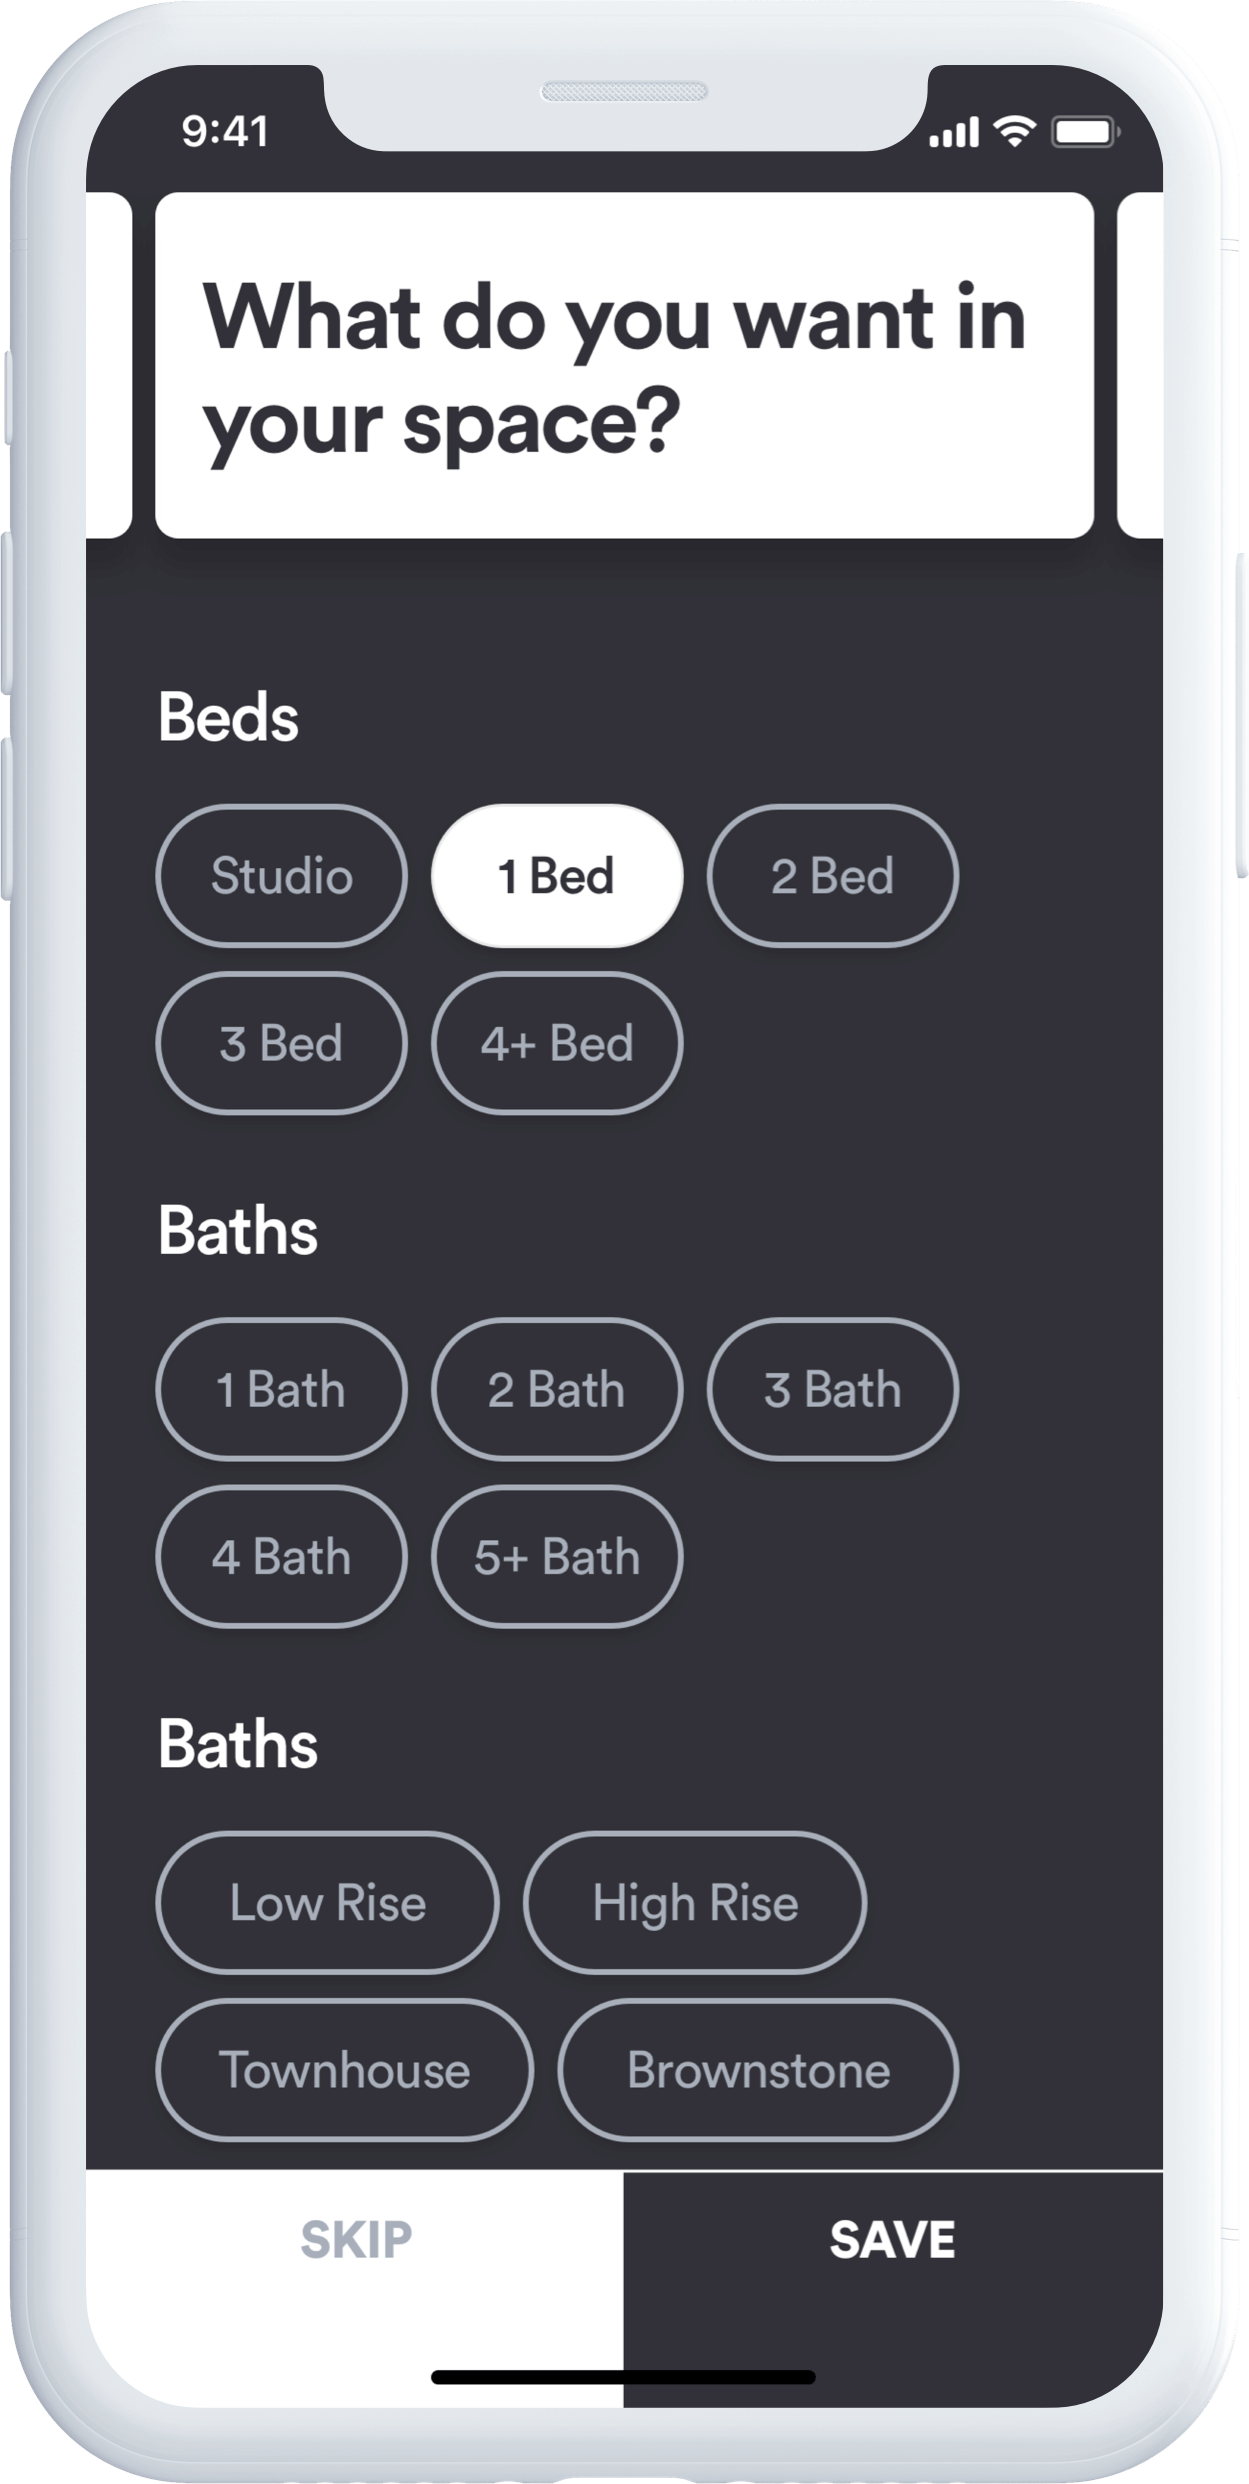Pick the Brownstone building type
The width and height of the screenshot is (1249, 2484).
point(758,2069)
